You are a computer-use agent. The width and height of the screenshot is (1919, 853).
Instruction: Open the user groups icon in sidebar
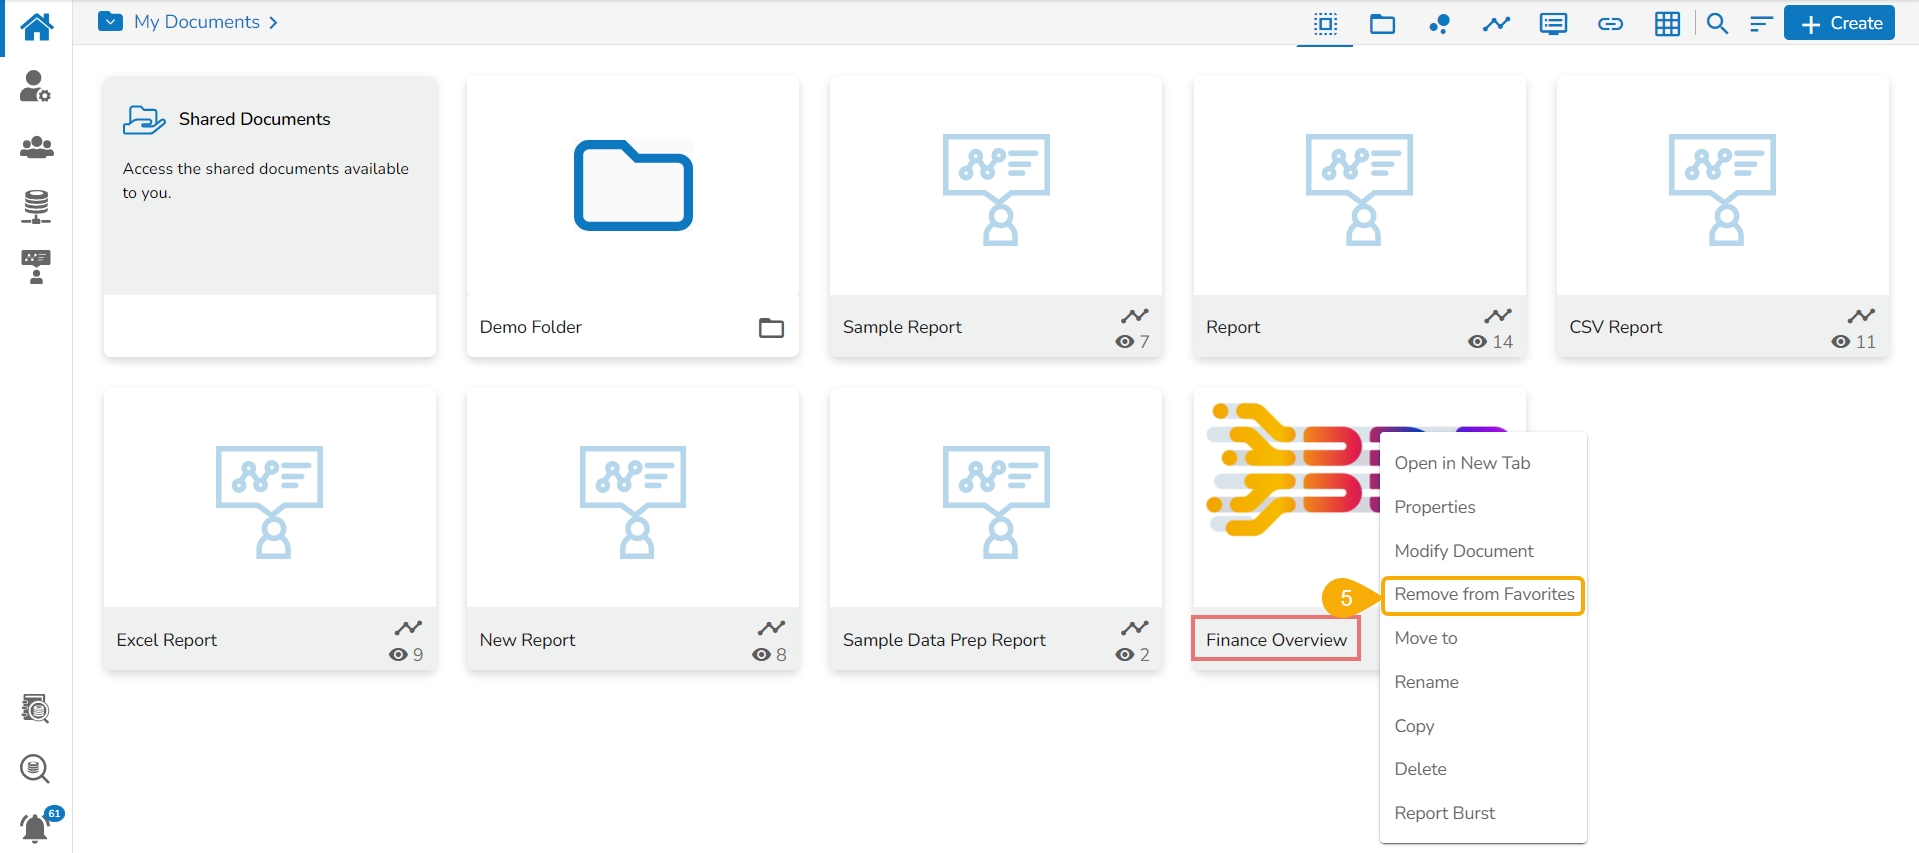click(36, 148)
